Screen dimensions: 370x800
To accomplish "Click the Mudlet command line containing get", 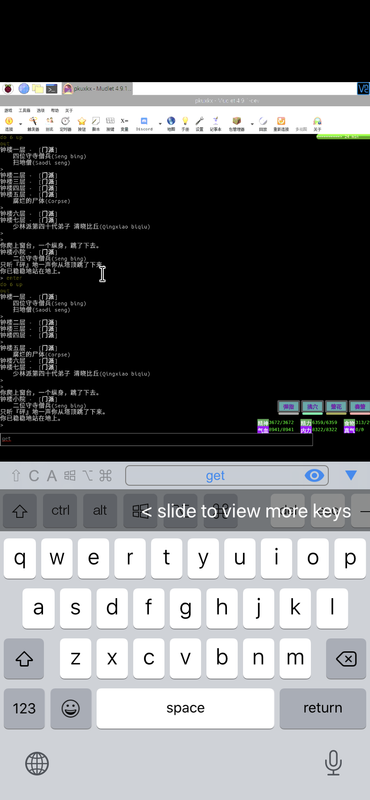I will (x=156, y=439).
